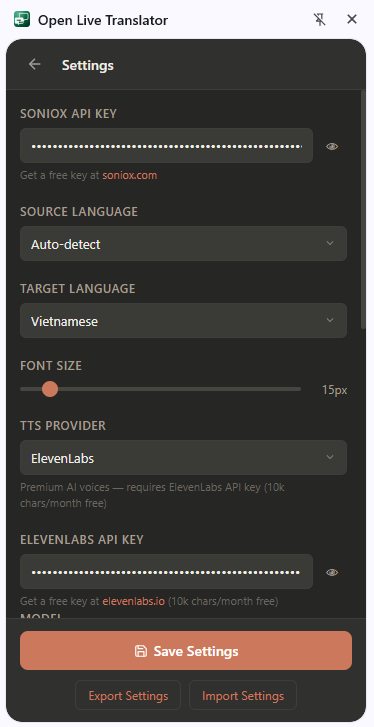Click Import Settings button

(x=243, y=695)
